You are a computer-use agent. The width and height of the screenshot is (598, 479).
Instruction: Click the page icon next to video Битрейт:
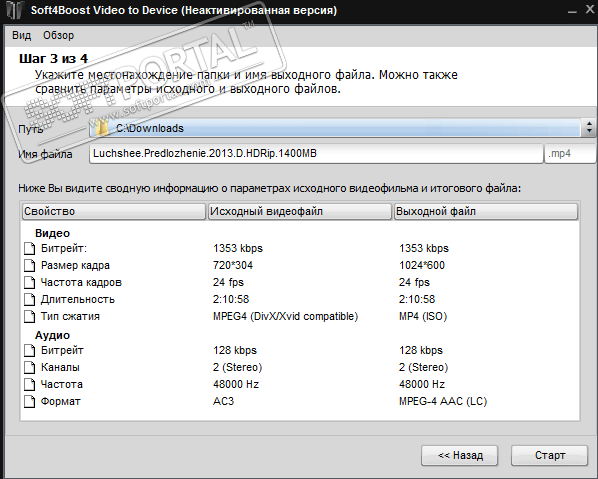point(29,249)
